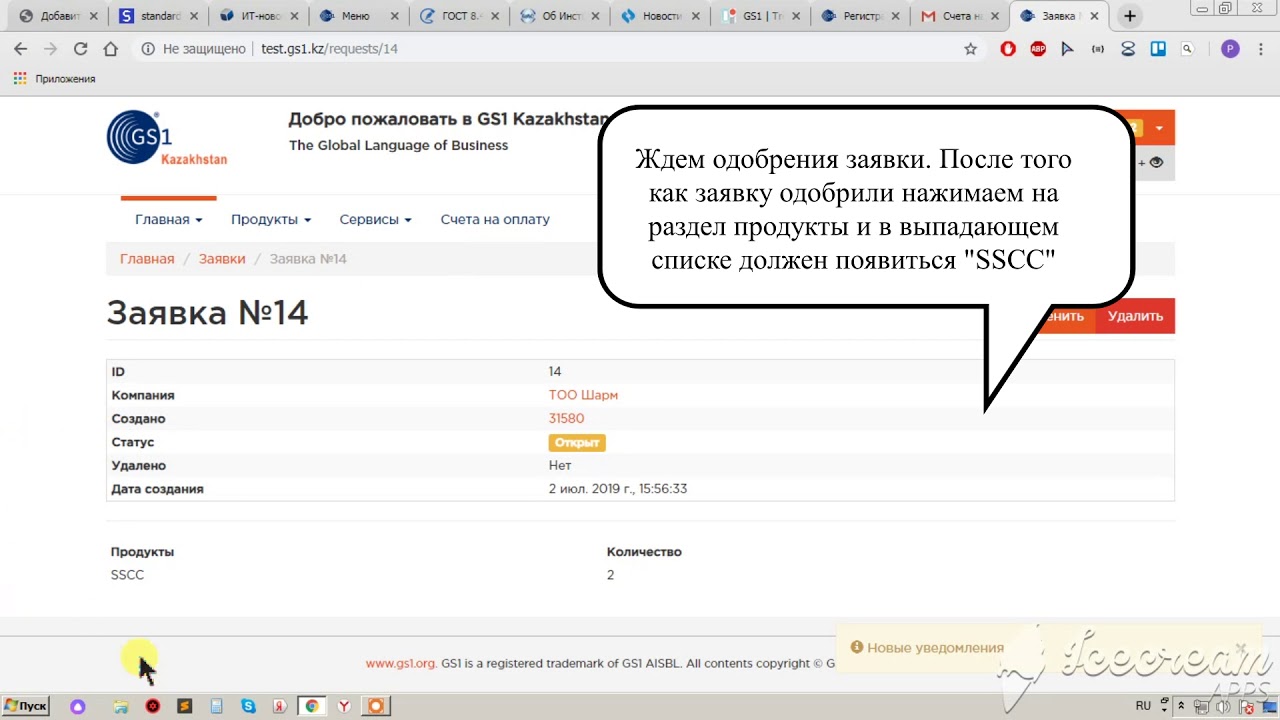
Task: Click the Заявки breadcrumb link
Action: (x=222, y=258)
